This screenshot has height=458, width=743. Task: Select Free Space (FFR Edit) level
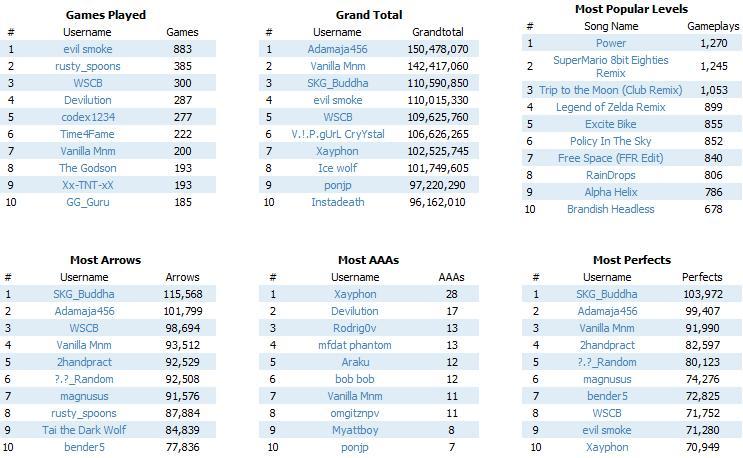click(611, 158)
